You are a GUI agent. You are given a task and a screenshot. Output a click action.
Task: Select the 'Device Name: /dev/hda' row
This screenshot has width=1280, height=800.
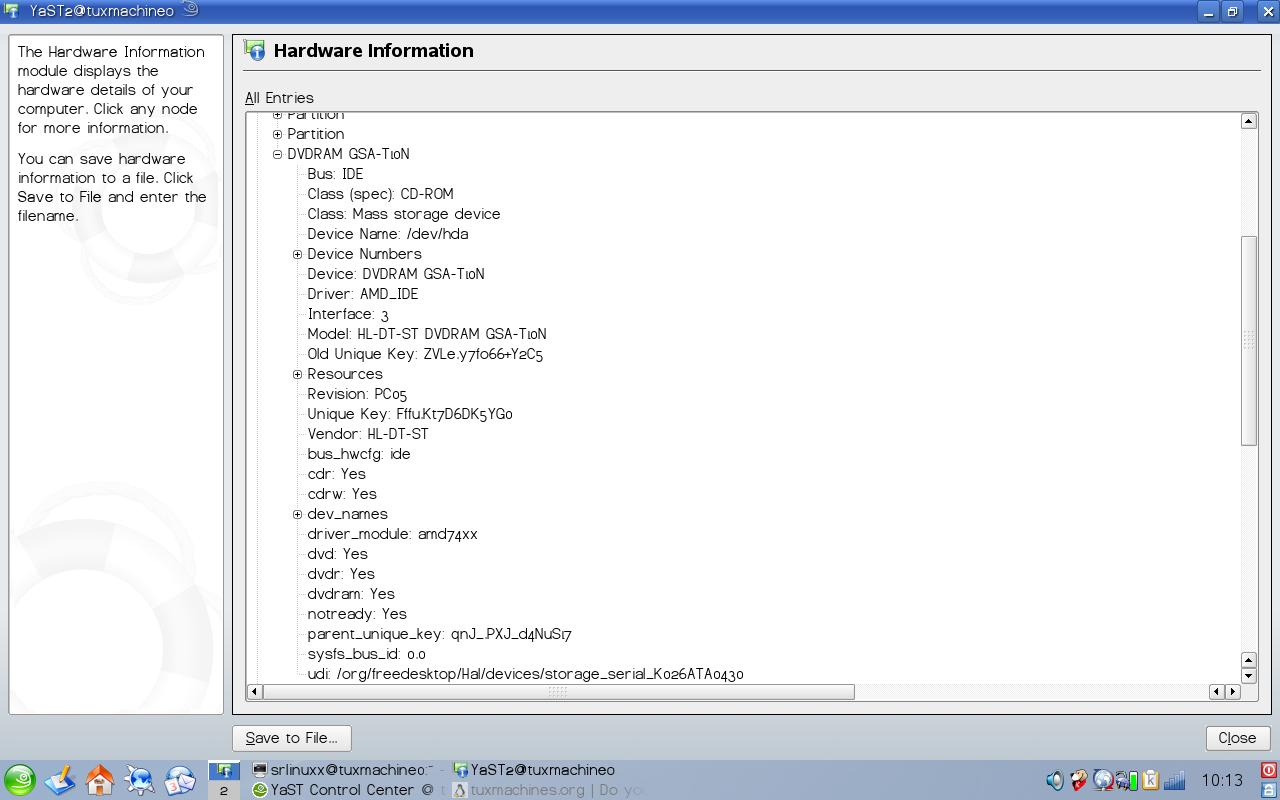pyautogui.click(x=387, y=234)
